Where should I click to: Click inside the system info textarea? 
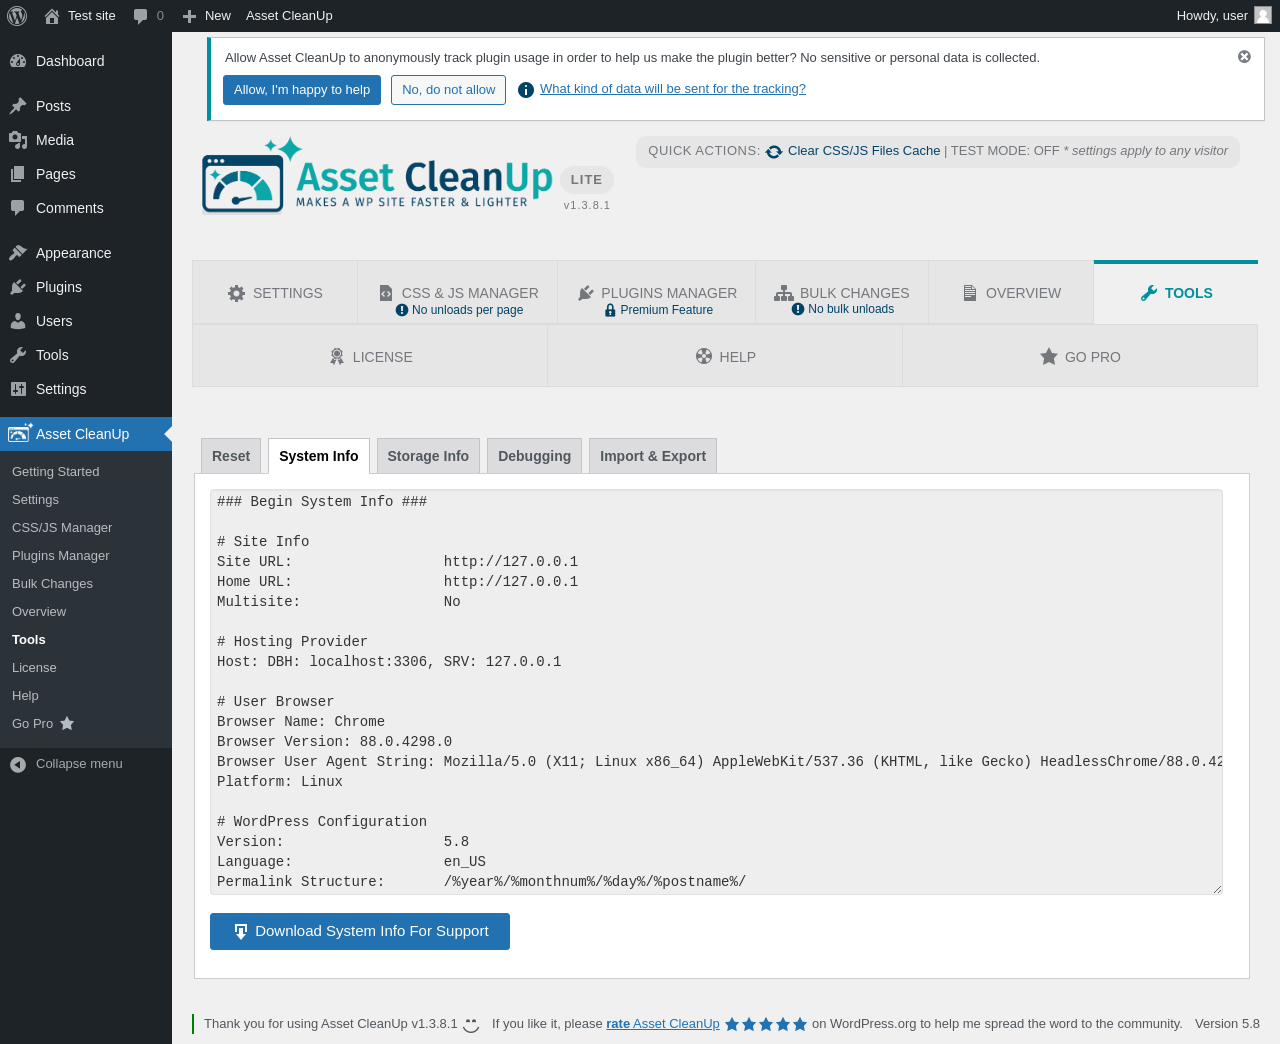pyautogui.click(x=716, y=692)
